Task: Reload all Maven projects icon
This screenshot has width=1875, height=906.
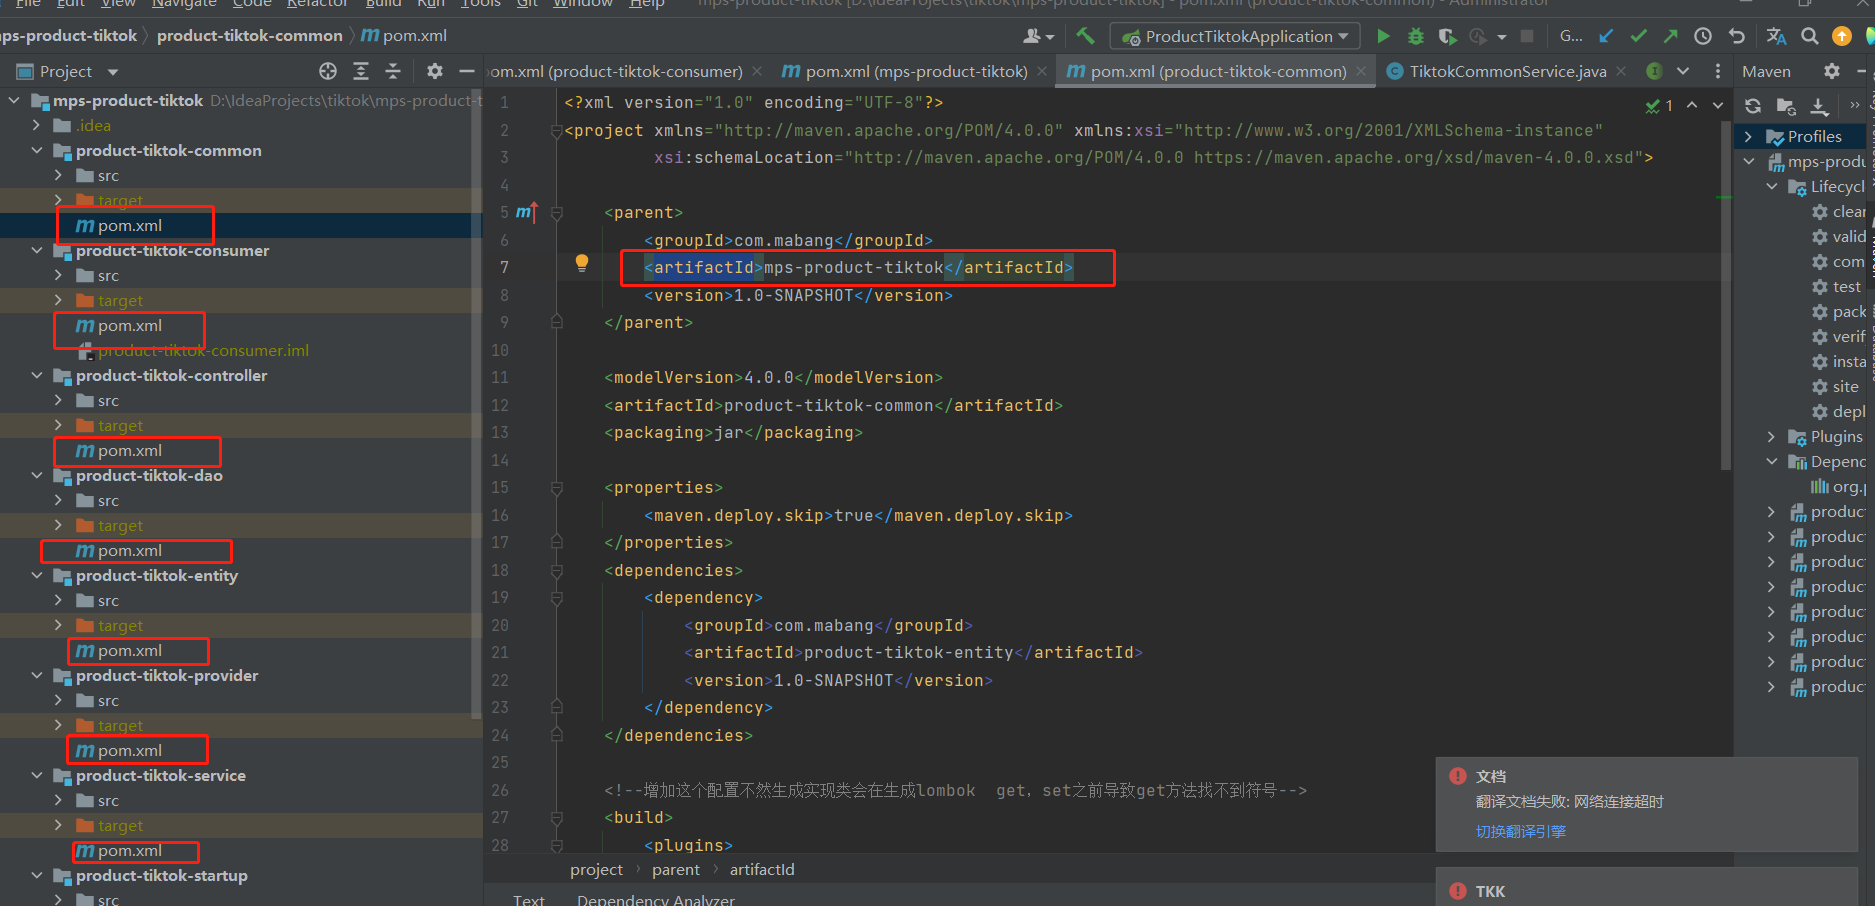Action: tap(1753, 106)
